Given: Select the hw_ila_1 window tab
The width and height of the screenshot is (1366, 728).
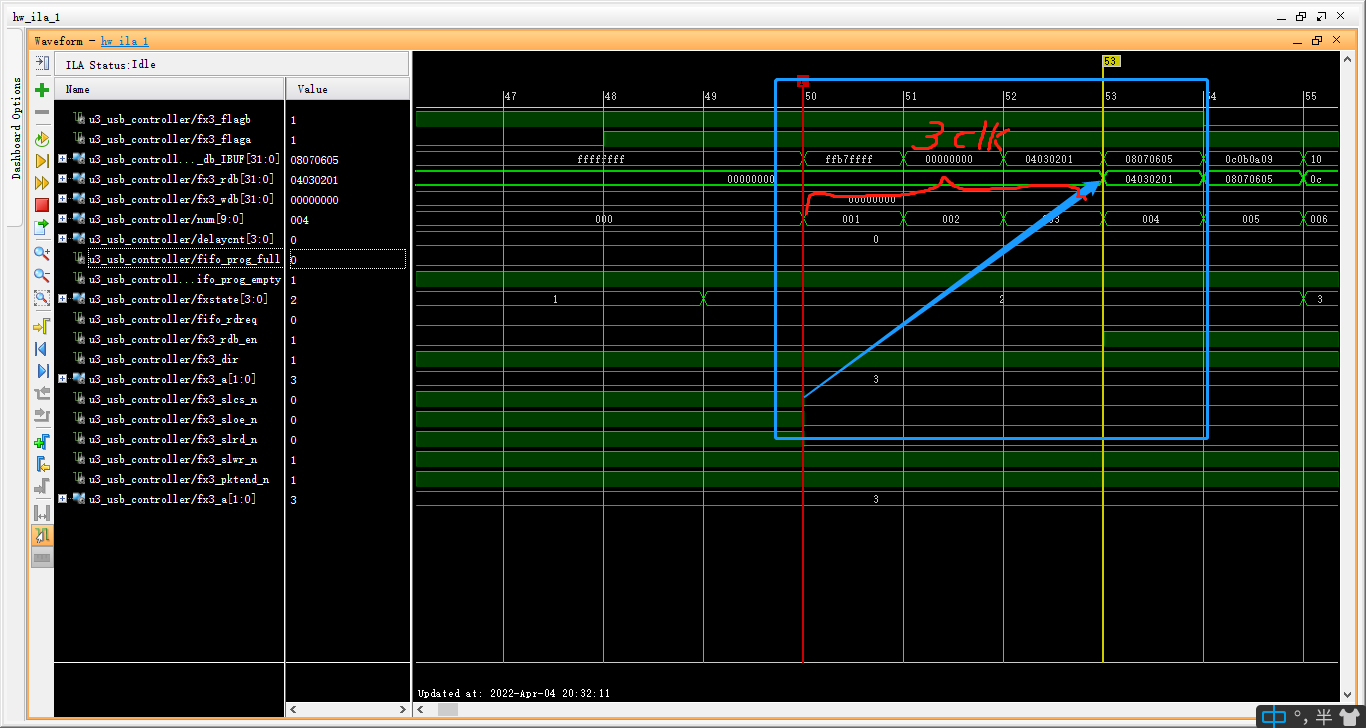Looking at the screenshot, I should [35, 16].
